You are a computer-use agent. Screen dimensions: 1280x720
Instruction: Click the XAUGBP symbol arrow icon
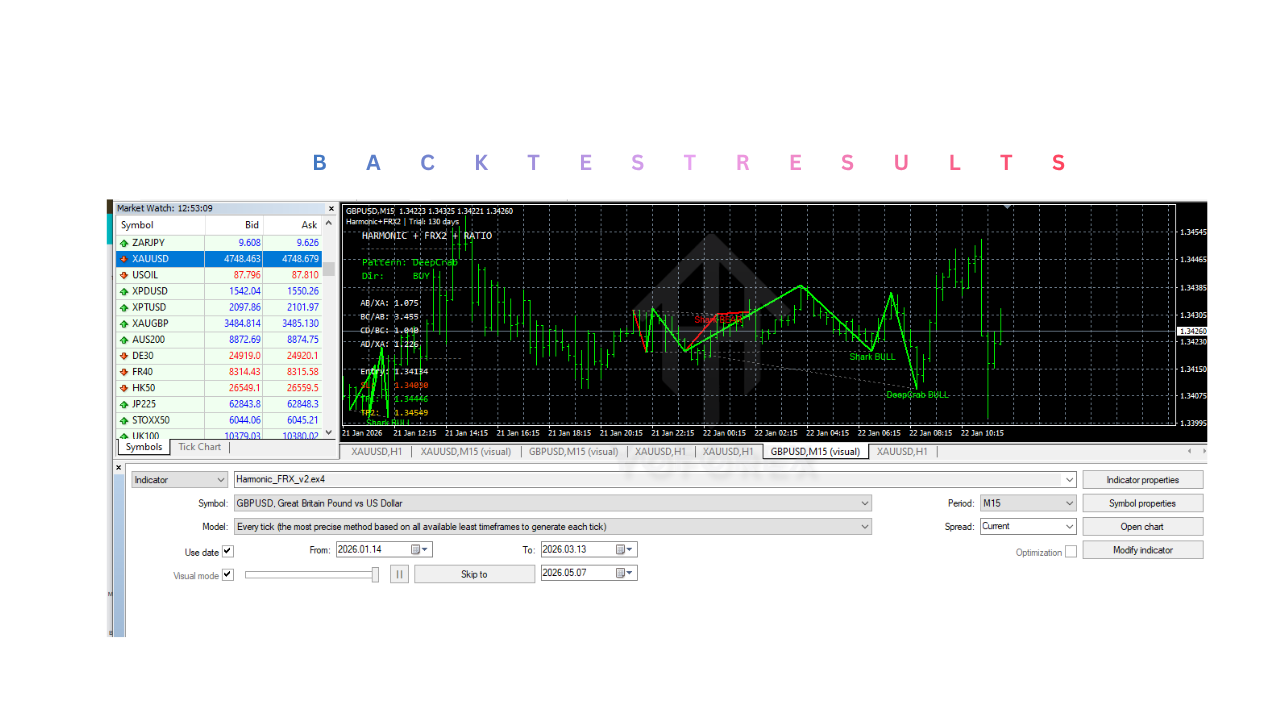click(x=124, y=323)
